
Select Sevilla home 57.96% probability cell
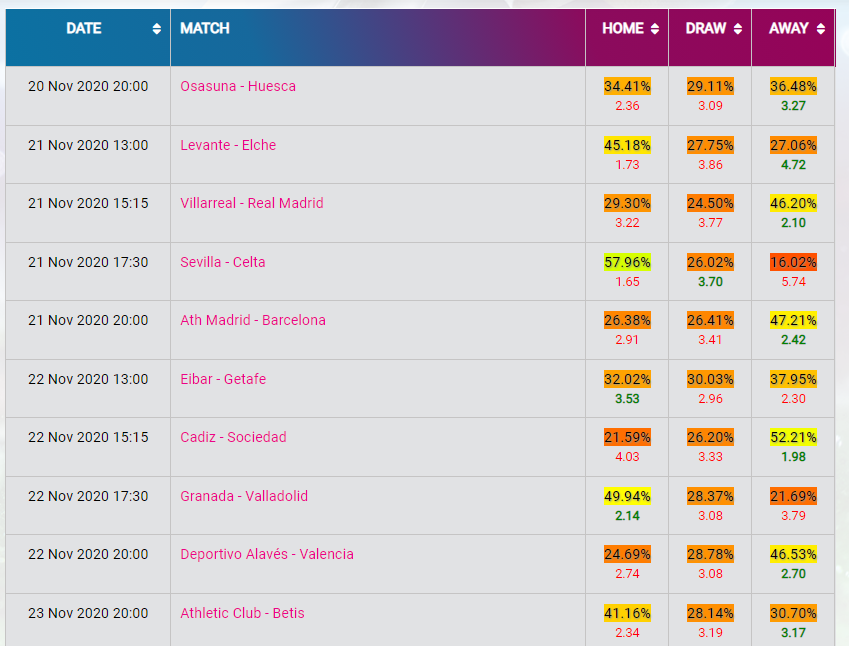[627, 262]
